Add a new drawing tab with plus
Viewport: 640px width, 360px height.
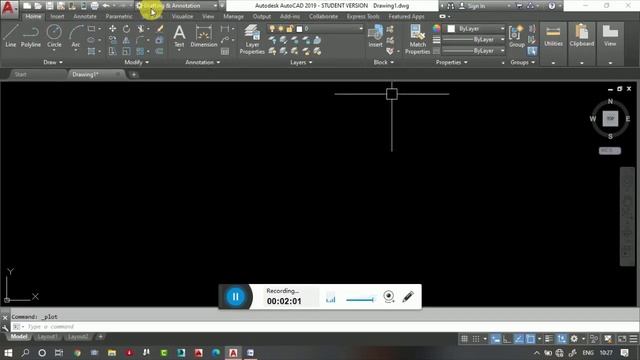pos(134,74)
